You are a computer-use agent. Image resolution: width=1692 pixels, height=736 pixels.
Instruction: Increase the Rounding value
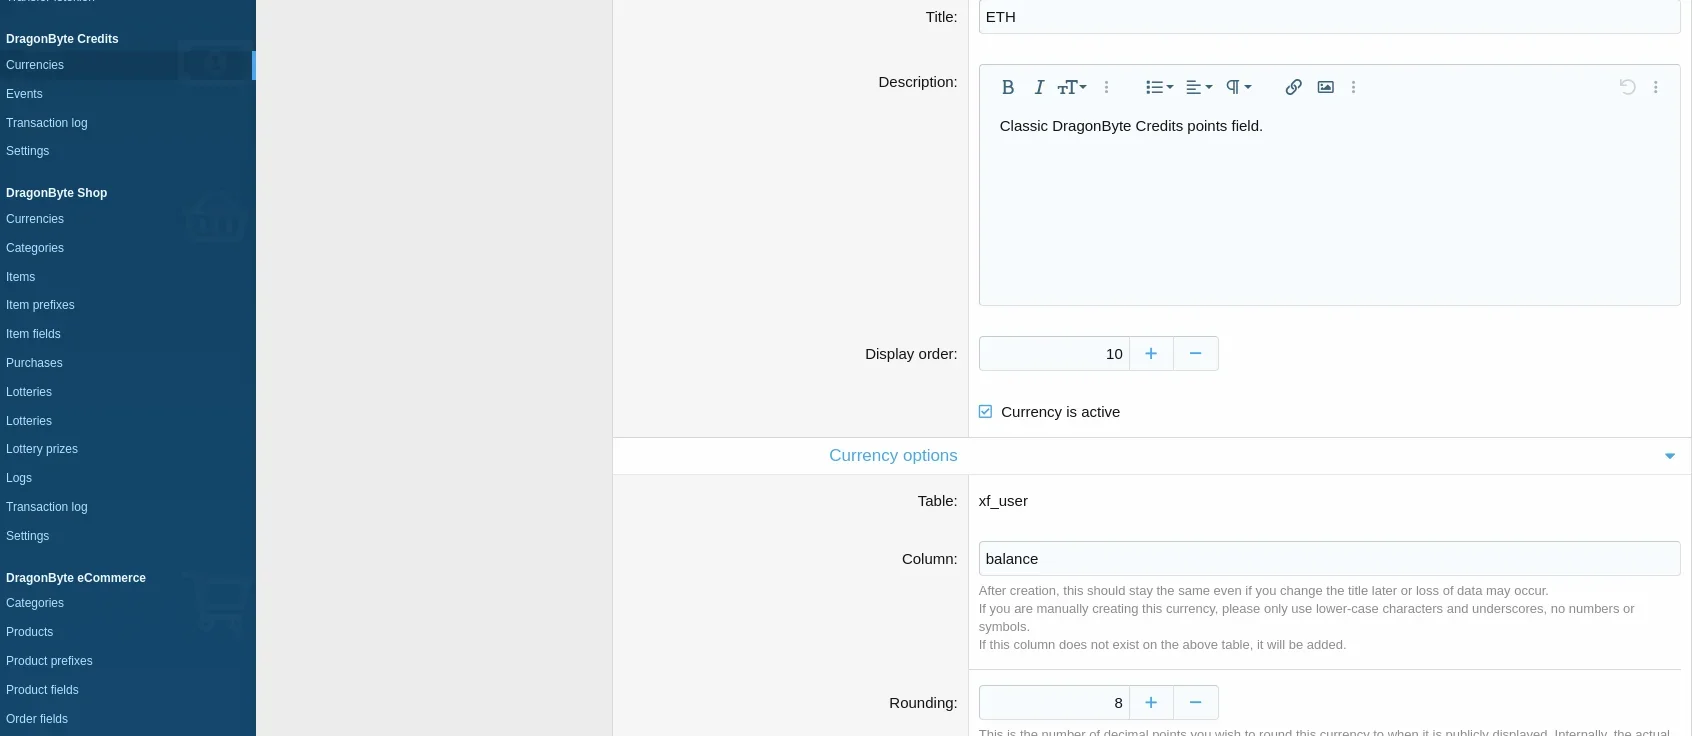pyautogui.click(x=1151, y=703)
